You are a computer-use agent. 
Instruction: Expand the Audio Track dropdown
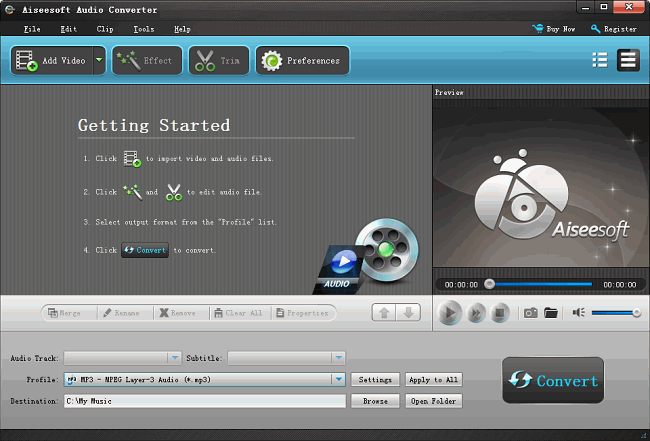(x=175, y=358)
